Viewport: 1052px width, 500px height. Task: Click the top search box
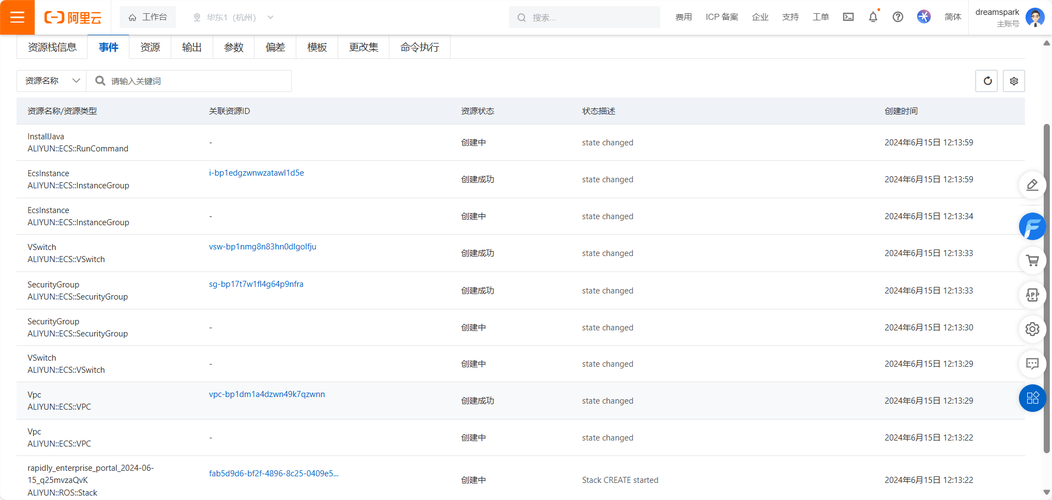(x=584, y=17)
